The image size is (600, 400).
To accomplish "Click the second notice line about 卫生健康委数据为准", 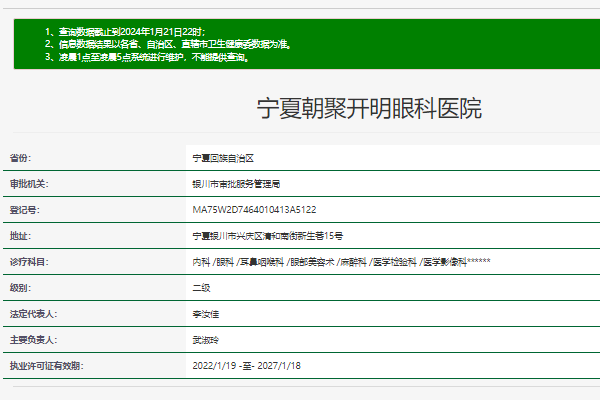I will click(x=168, y=44).
